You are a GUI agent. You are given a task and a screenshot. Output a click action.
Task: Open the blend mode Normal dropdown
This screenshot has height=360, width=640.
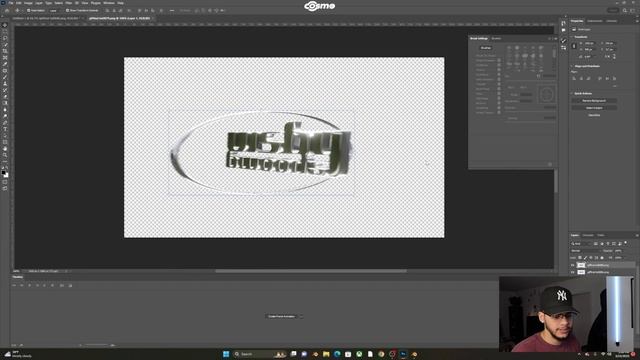[586, 251]
